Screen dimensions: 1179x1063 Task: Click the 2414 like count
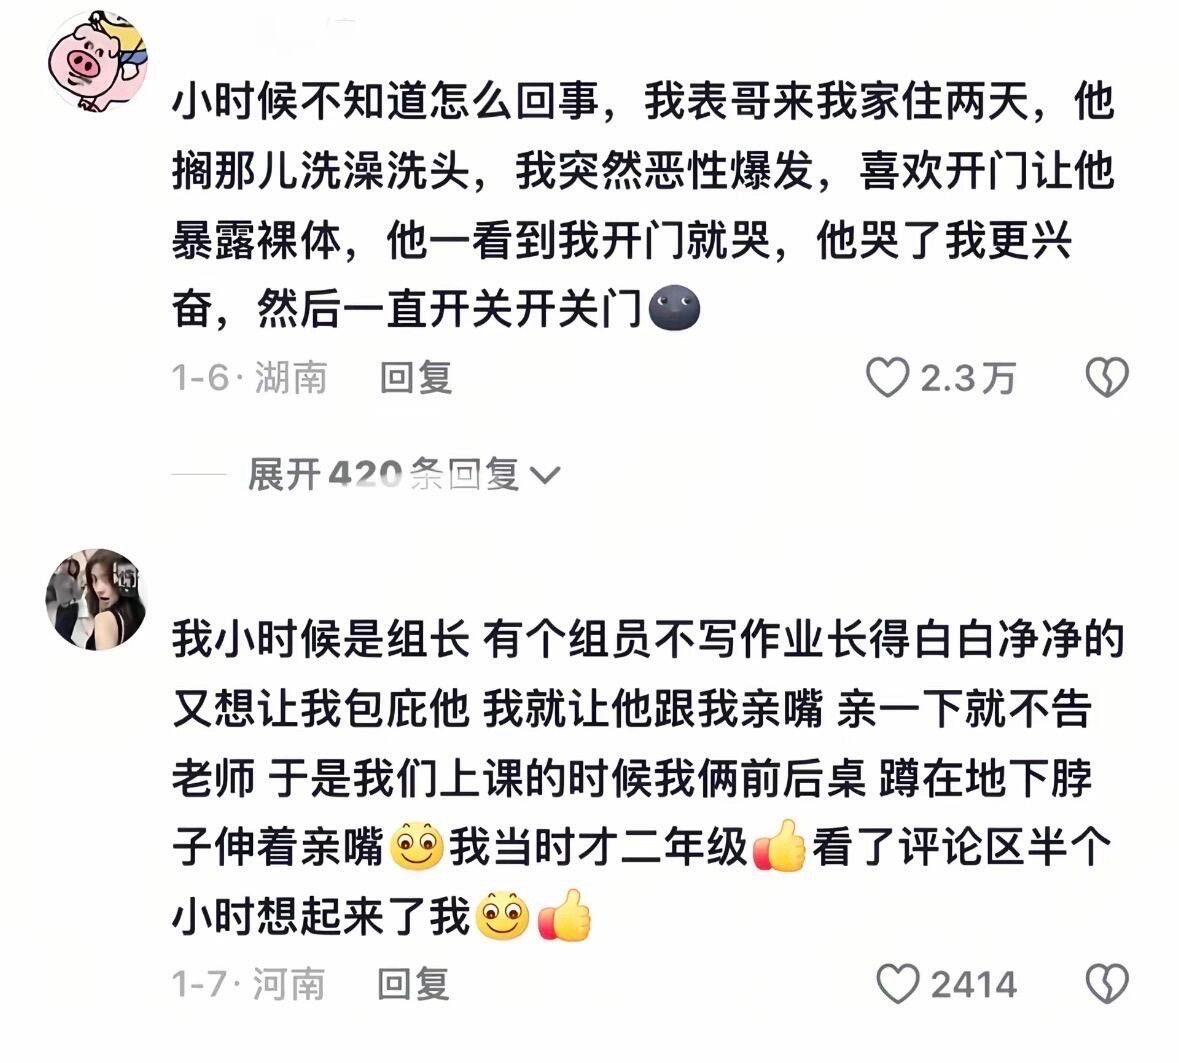coord(974,985)
